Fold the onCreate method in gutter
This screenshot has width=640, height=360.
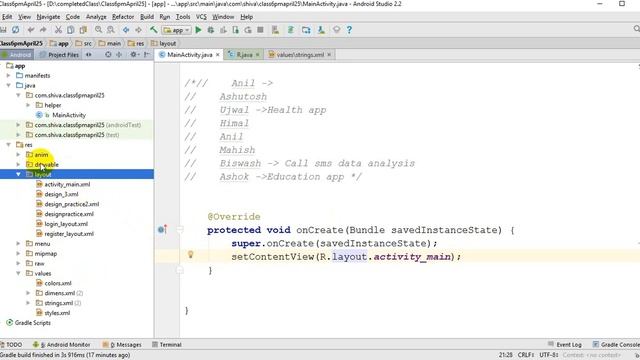180,229
